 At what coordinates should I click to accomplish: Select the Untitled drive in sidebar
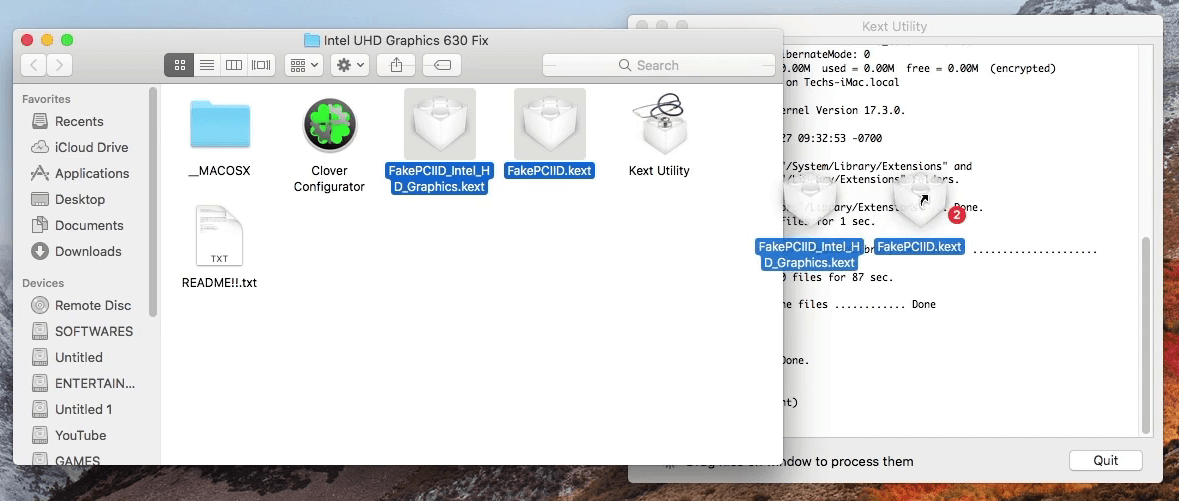[78, 357]
